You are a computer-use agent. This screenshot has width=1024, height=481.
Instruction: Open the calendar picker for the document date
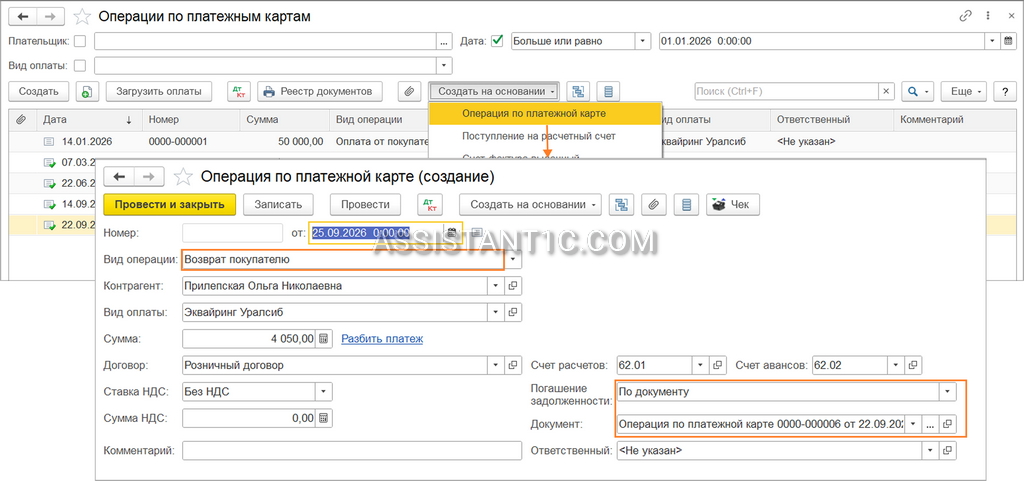point(451,233)
